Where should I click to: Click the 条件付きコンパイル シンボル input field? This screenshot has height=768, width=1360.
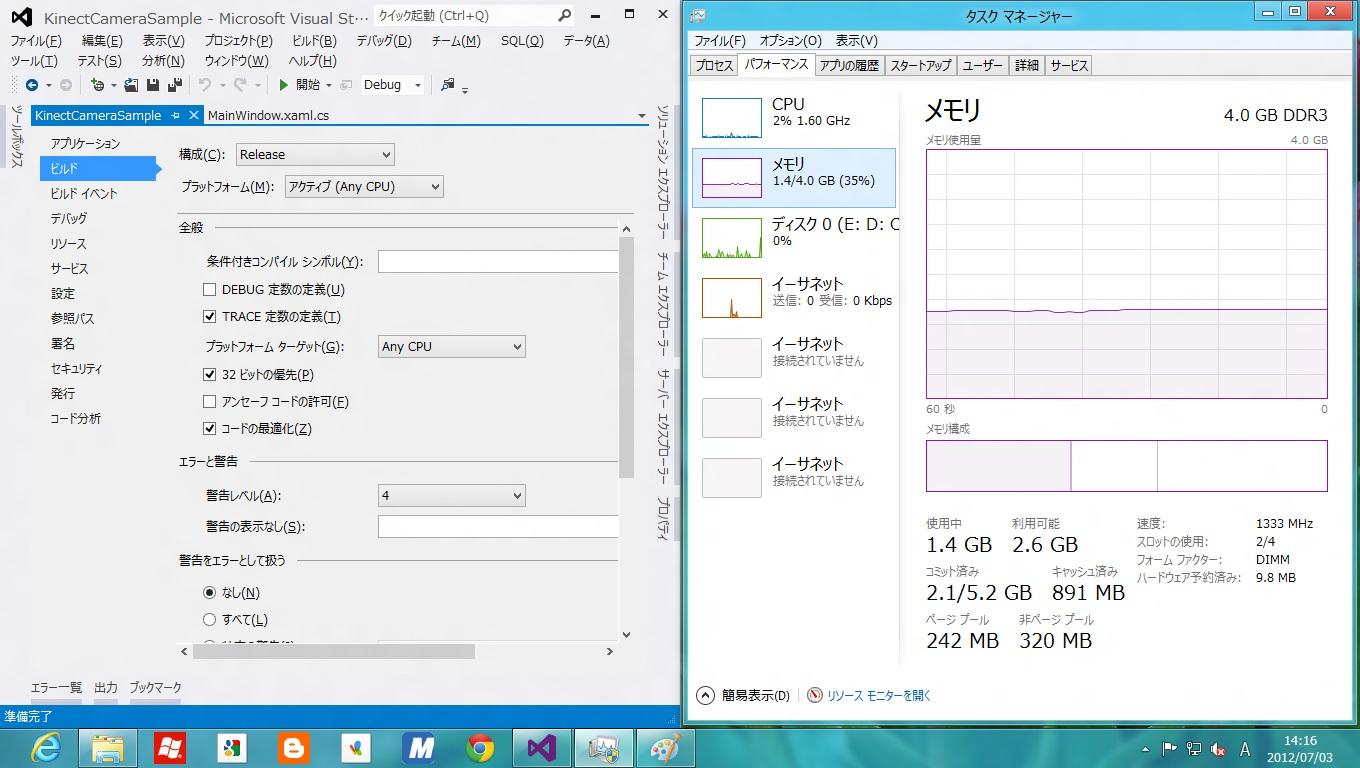click(498, 262)
